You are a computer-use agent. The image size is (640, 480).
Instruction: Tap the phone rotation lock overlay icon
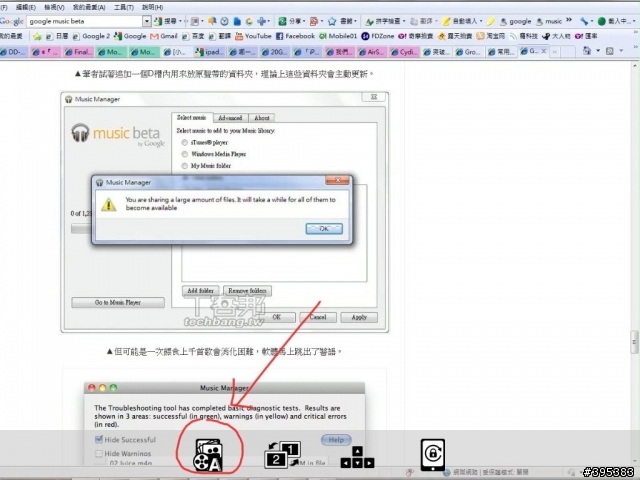tap(433, 454)
